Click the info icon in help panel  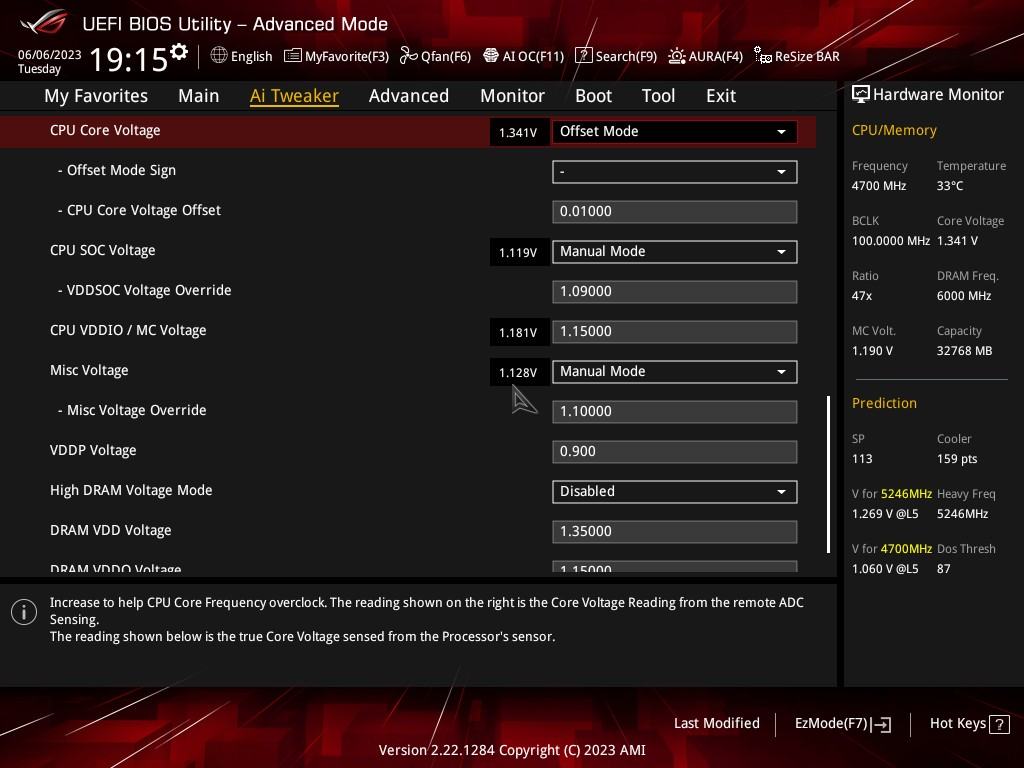(24, 612)
